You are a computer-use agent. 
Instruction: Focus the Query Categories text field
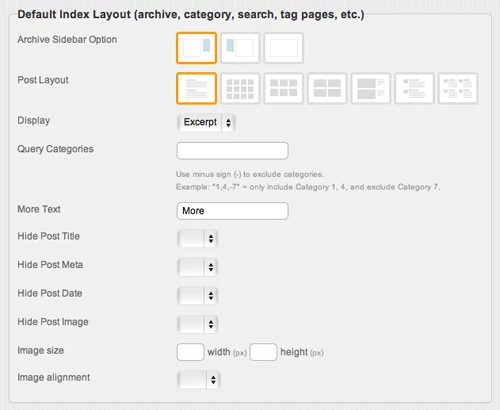coord(232,151)
